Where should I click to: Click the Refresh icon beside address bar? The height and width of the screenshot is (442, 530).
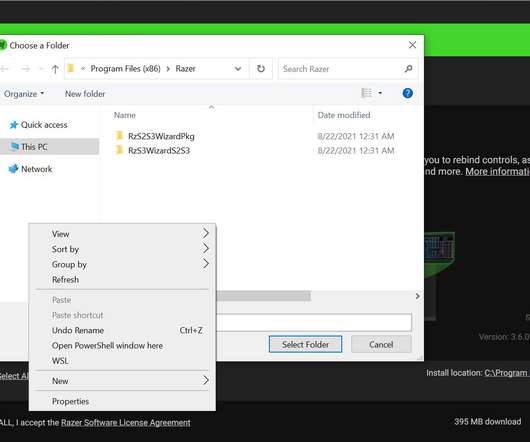coord(261,69)
